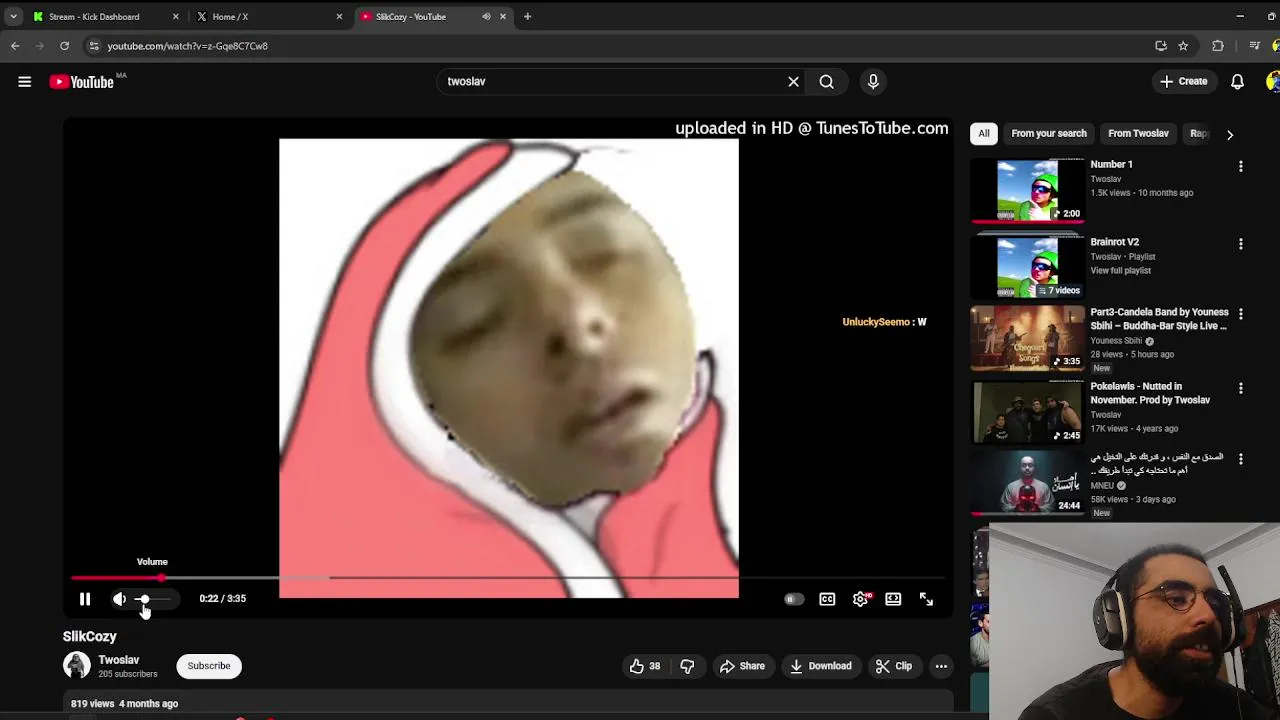Download the SlikCozy video
This screenshot has width=1280, height=720.
click(x=820, y=666)
